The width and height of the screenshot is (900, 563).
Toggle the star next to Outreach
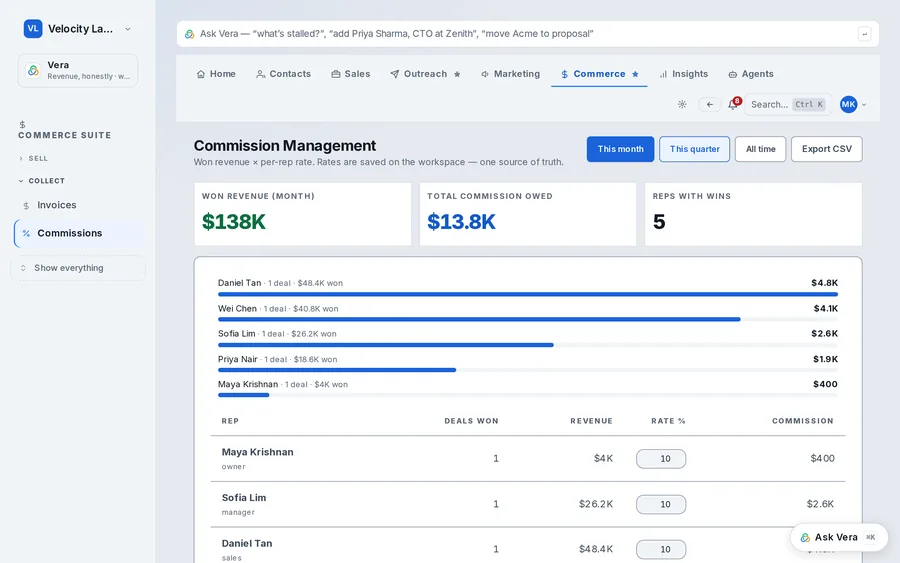(457, 74)
